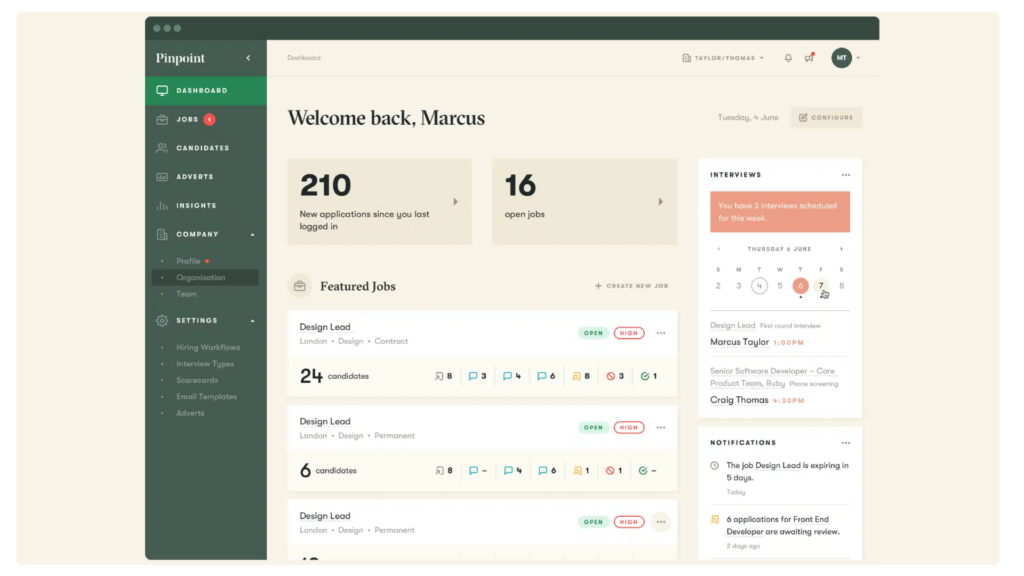This screenshot has width=1024, height=576.
Task: Click rejected count 1 in 6-candidates row
Action: click(614, 471)
